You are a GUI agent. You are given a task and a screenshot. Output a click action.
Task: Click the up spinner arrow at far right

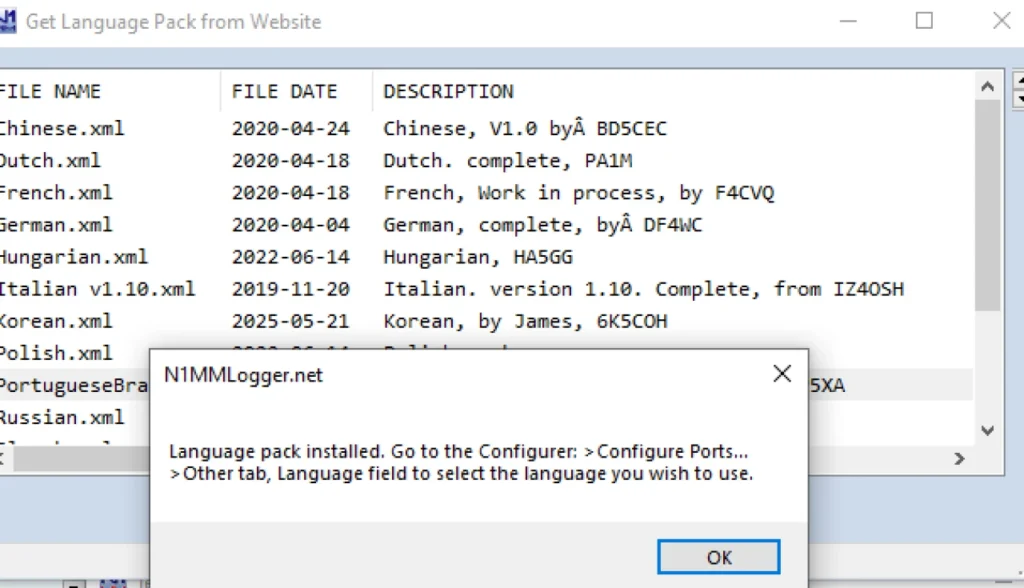(1018, 83)
